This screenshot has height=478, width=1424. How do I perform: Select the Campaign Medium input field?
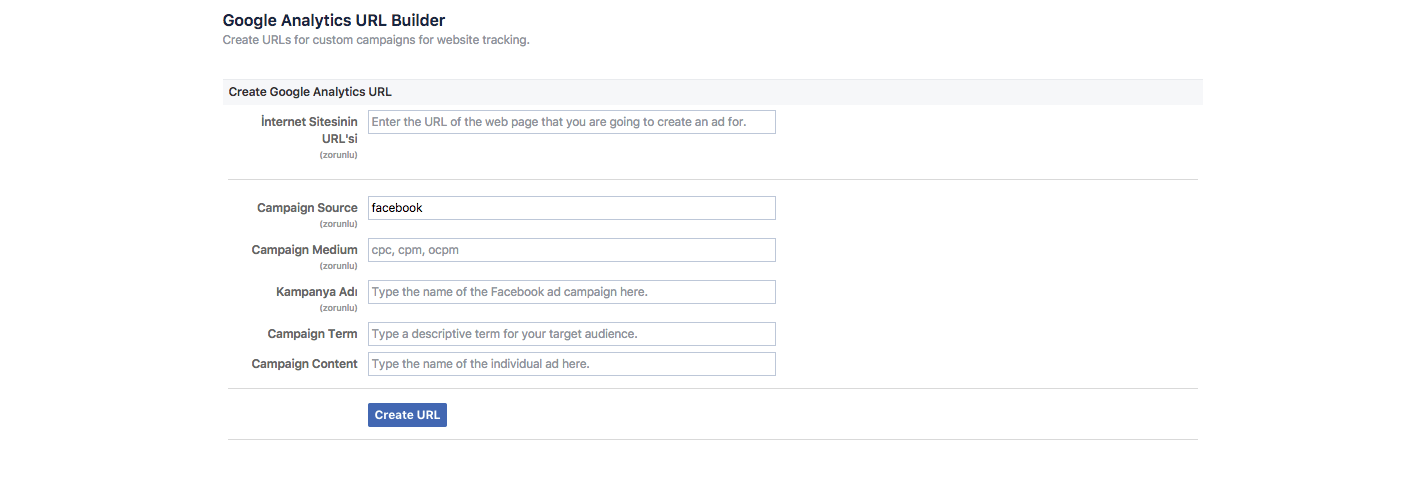point(571,250)
